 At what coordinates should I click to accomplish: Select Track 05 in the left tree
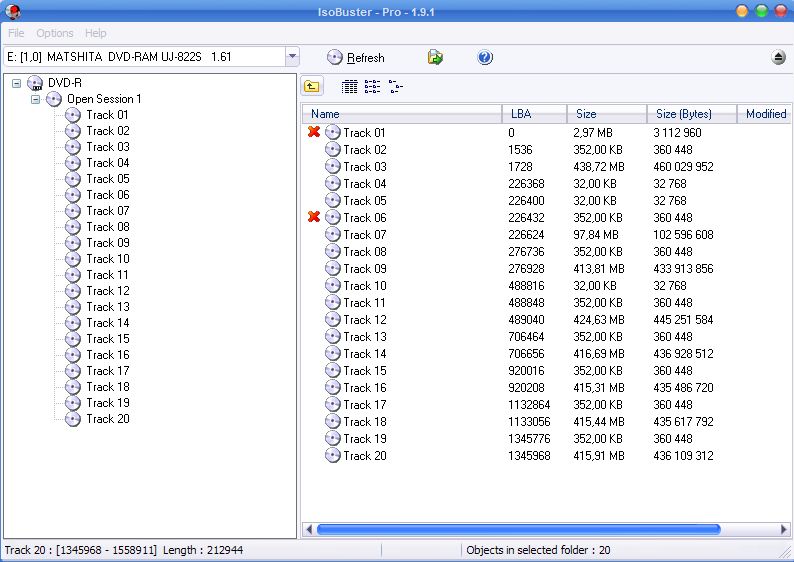[108, 179]
